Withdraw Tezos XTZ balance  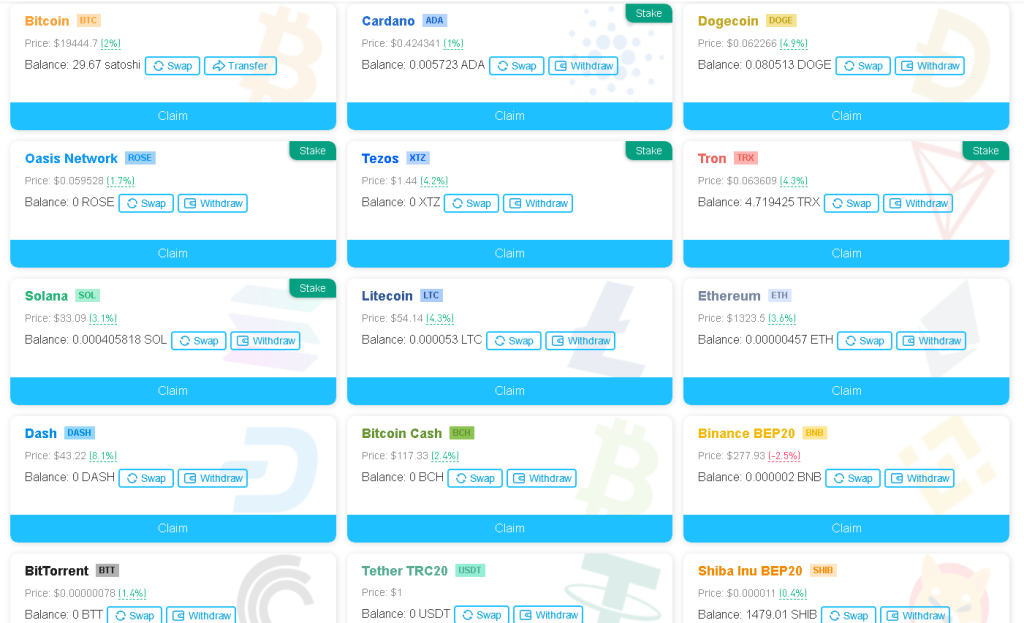pyautogui.click(x=538, y=203)
